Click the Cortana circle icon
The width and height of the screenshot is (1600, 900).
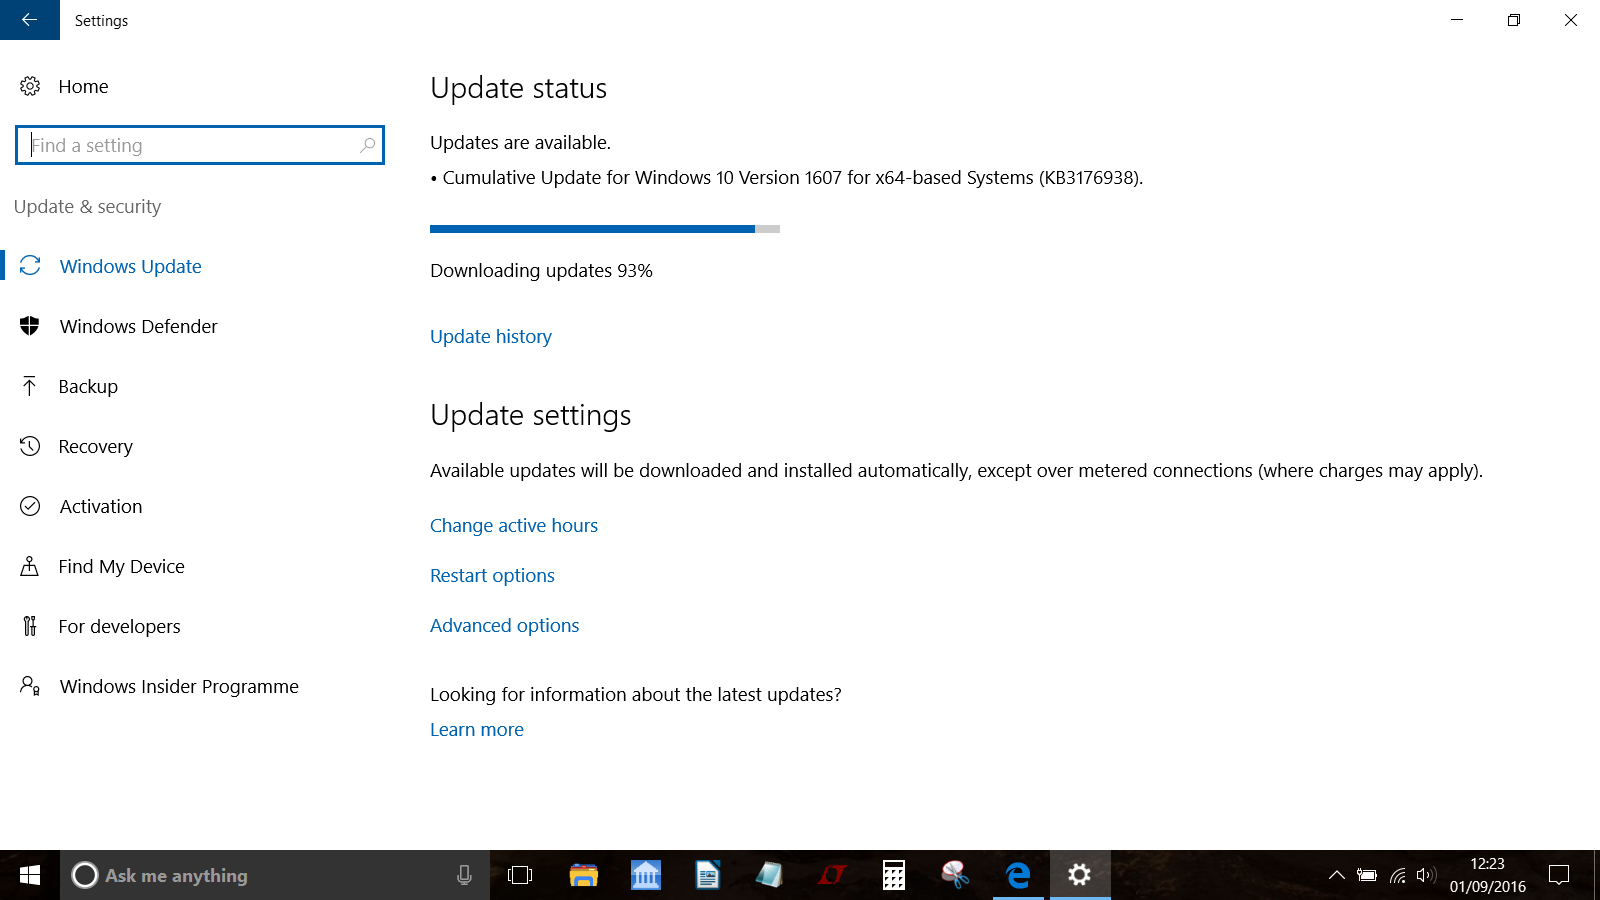[85, 875]
